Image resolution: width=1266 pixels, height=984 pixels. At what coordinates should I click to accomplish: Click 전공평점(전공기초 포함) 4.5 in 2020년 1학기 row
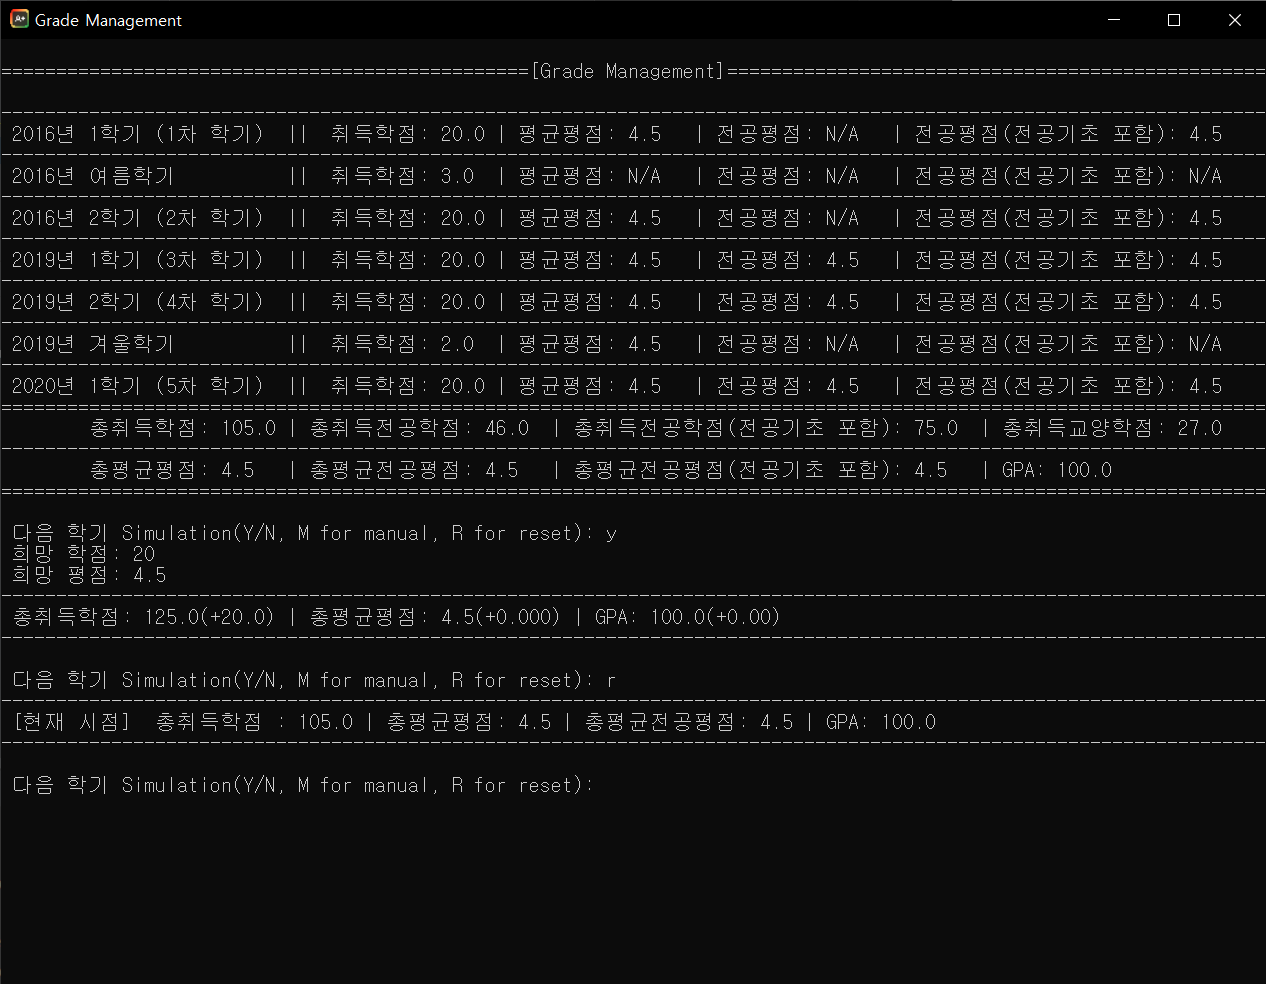point(1068,386)
